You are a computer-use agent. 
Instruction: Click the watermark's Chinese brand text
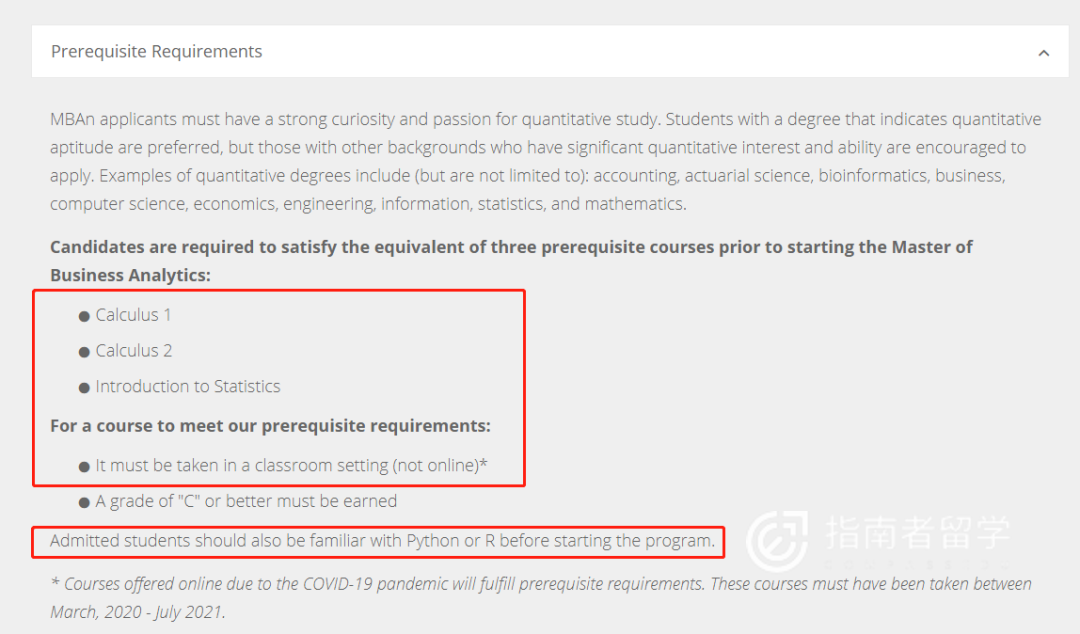917,533
